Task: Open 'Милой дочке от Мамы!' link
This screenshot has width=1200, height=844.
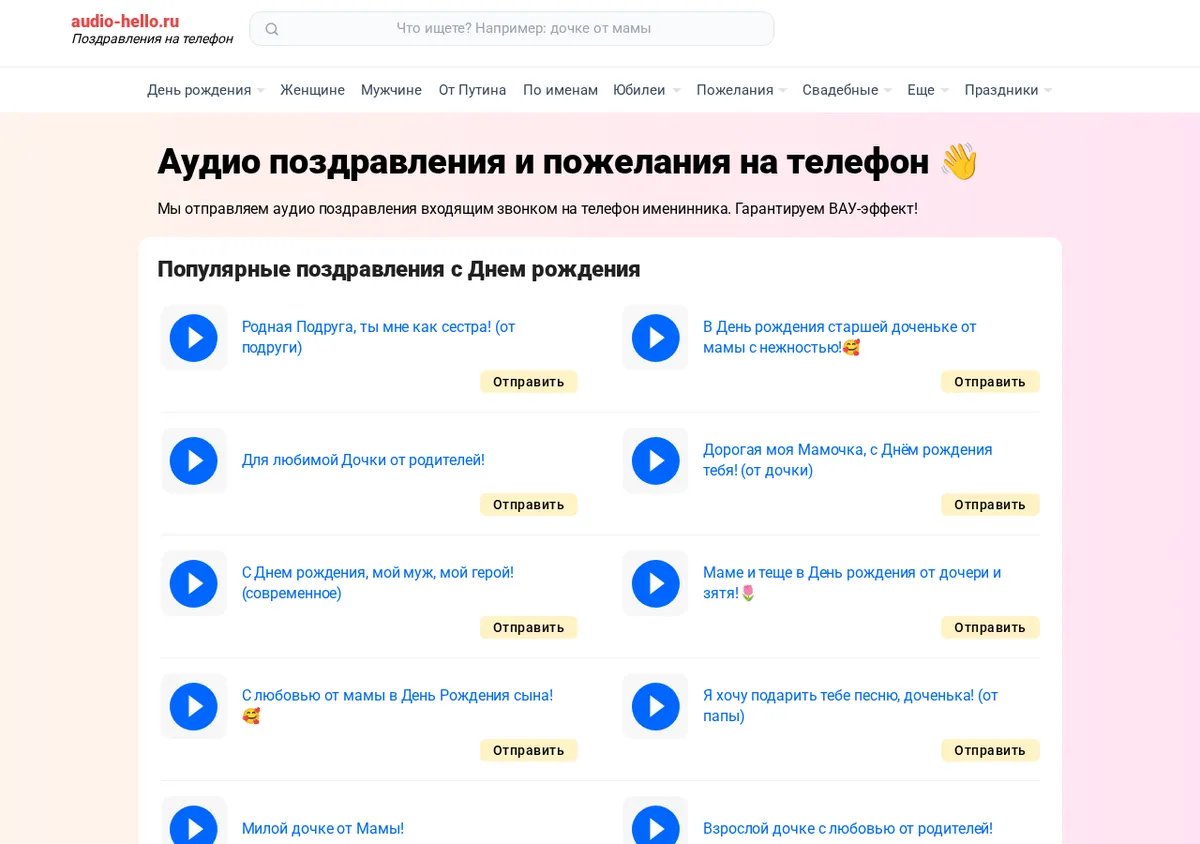Action: [323, 828]
